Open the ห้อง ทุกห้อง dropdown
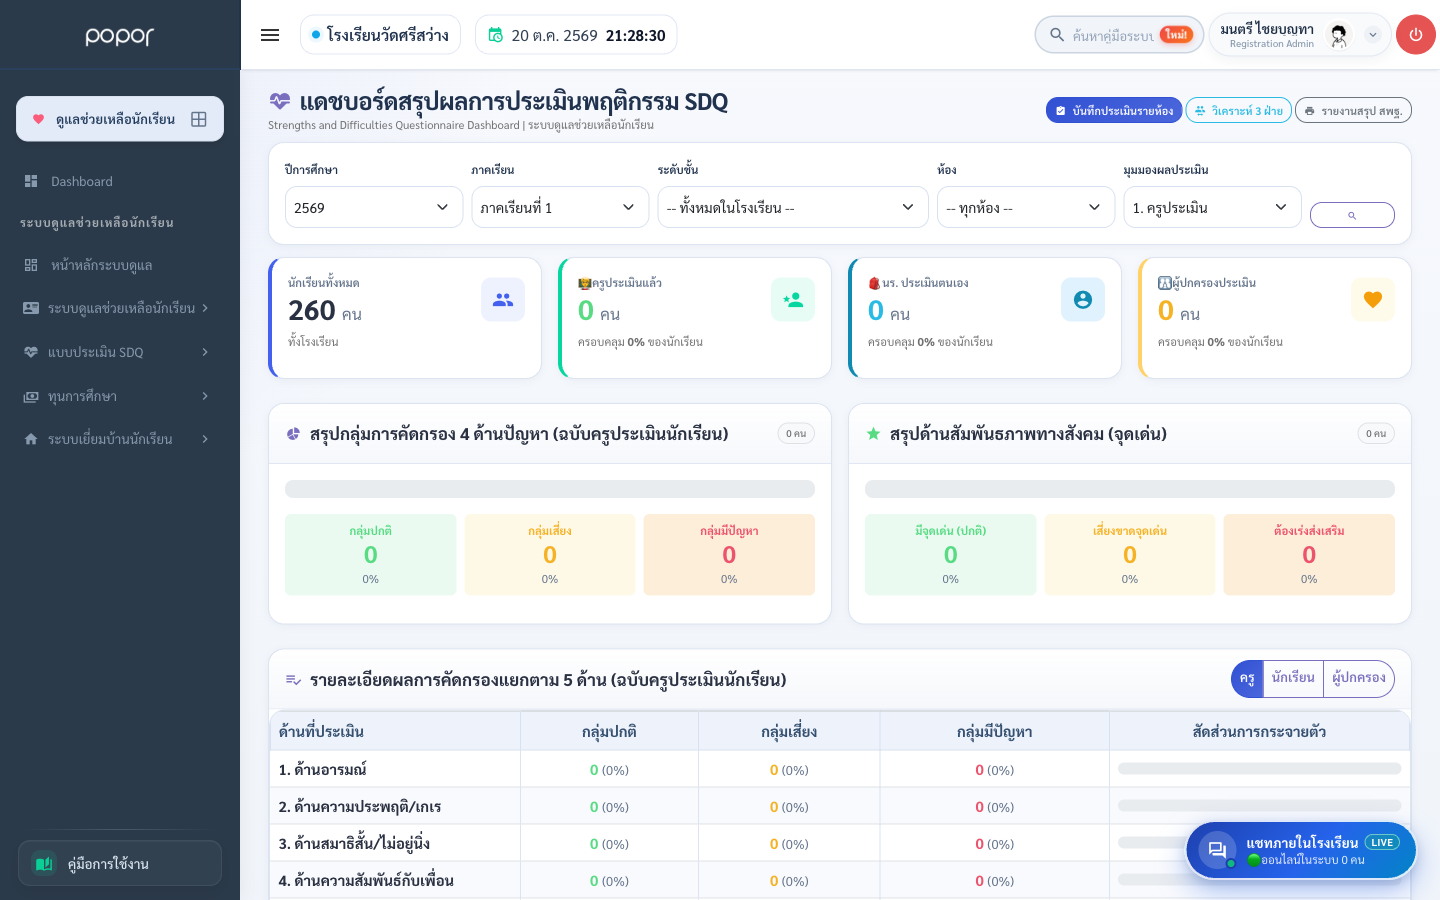The height and width of the screenshot is (900, 1440). tap(1026, 207)
